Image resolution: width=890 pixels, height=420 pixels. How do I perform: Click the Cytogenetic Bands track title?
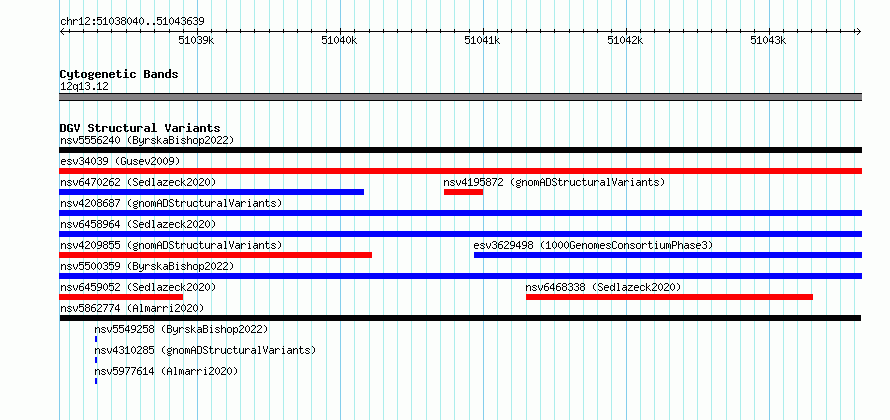[119, 74]
